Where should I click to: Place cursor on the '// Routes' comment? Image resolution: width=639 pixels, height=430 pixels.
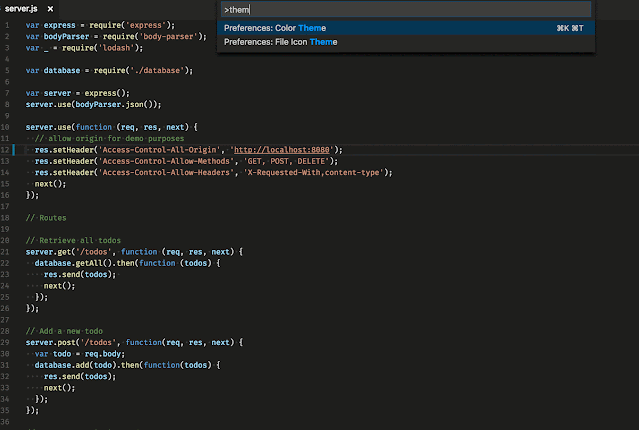point(46,218)
